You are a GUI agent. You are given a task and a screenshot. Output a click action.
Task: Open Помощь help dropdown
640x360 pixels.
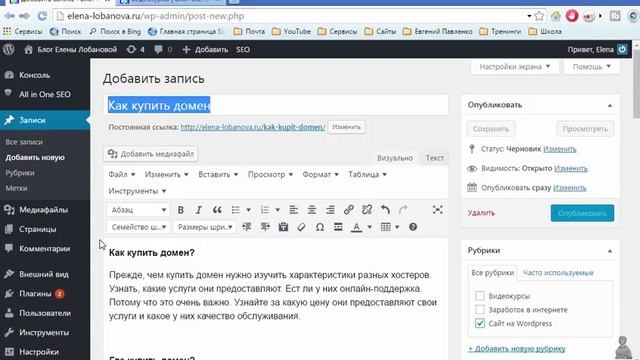(x=591, y=67)
